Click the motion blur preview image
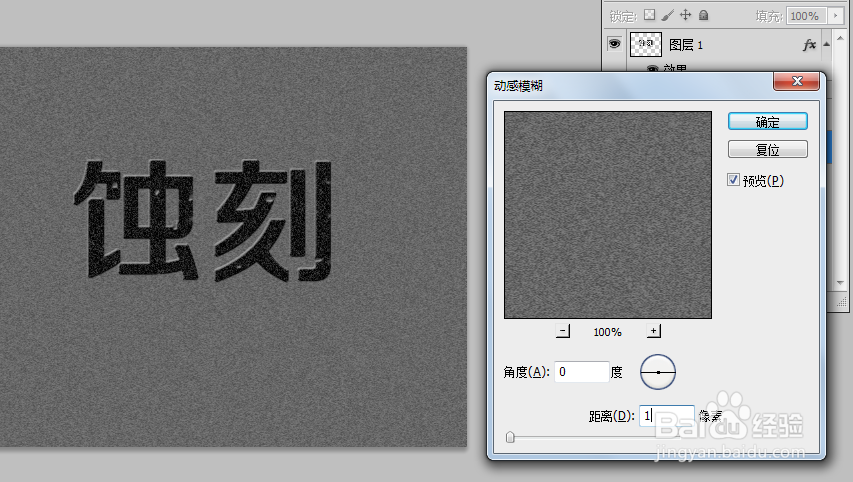This screenshot has height=482, width=853. pyautogui.click(x=608, y=215)
